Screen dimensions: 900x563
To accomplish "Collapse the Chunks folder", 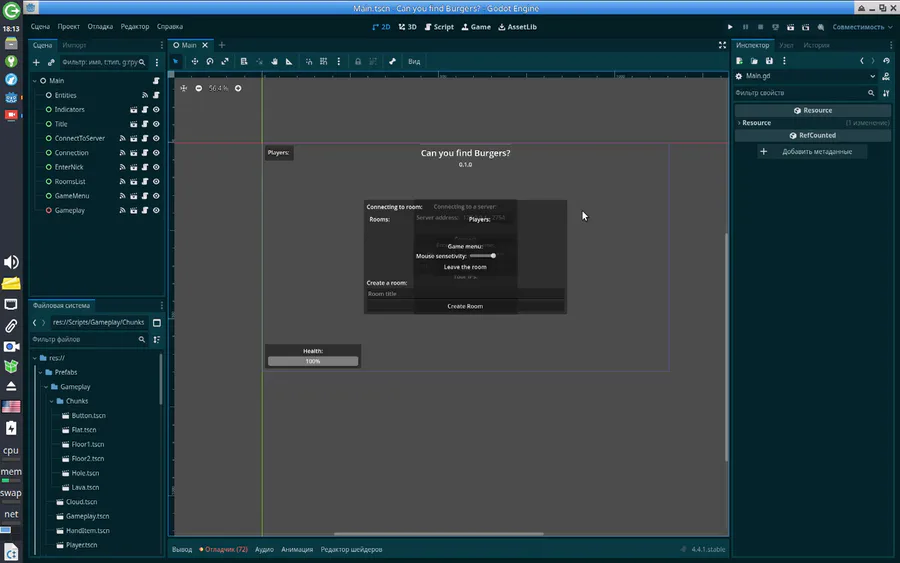I will (52, 401).
